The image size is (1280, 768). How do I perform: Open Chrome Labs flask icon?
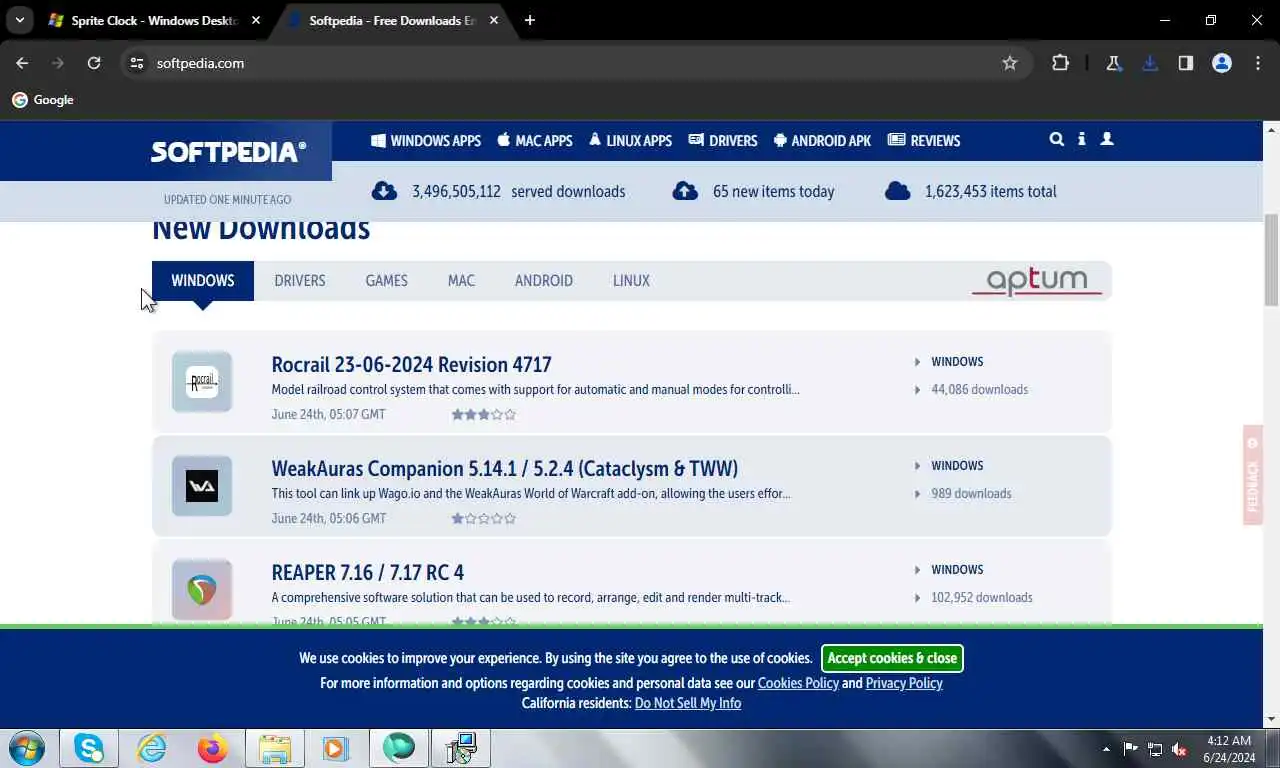pos(1113,63)
